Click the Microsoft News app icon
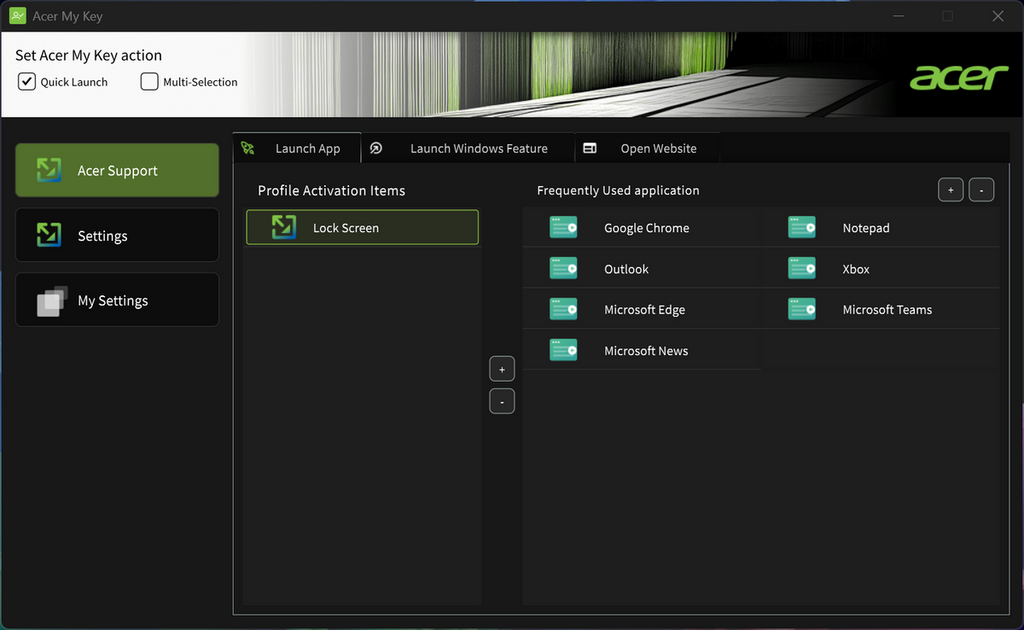 pos(564,350)
